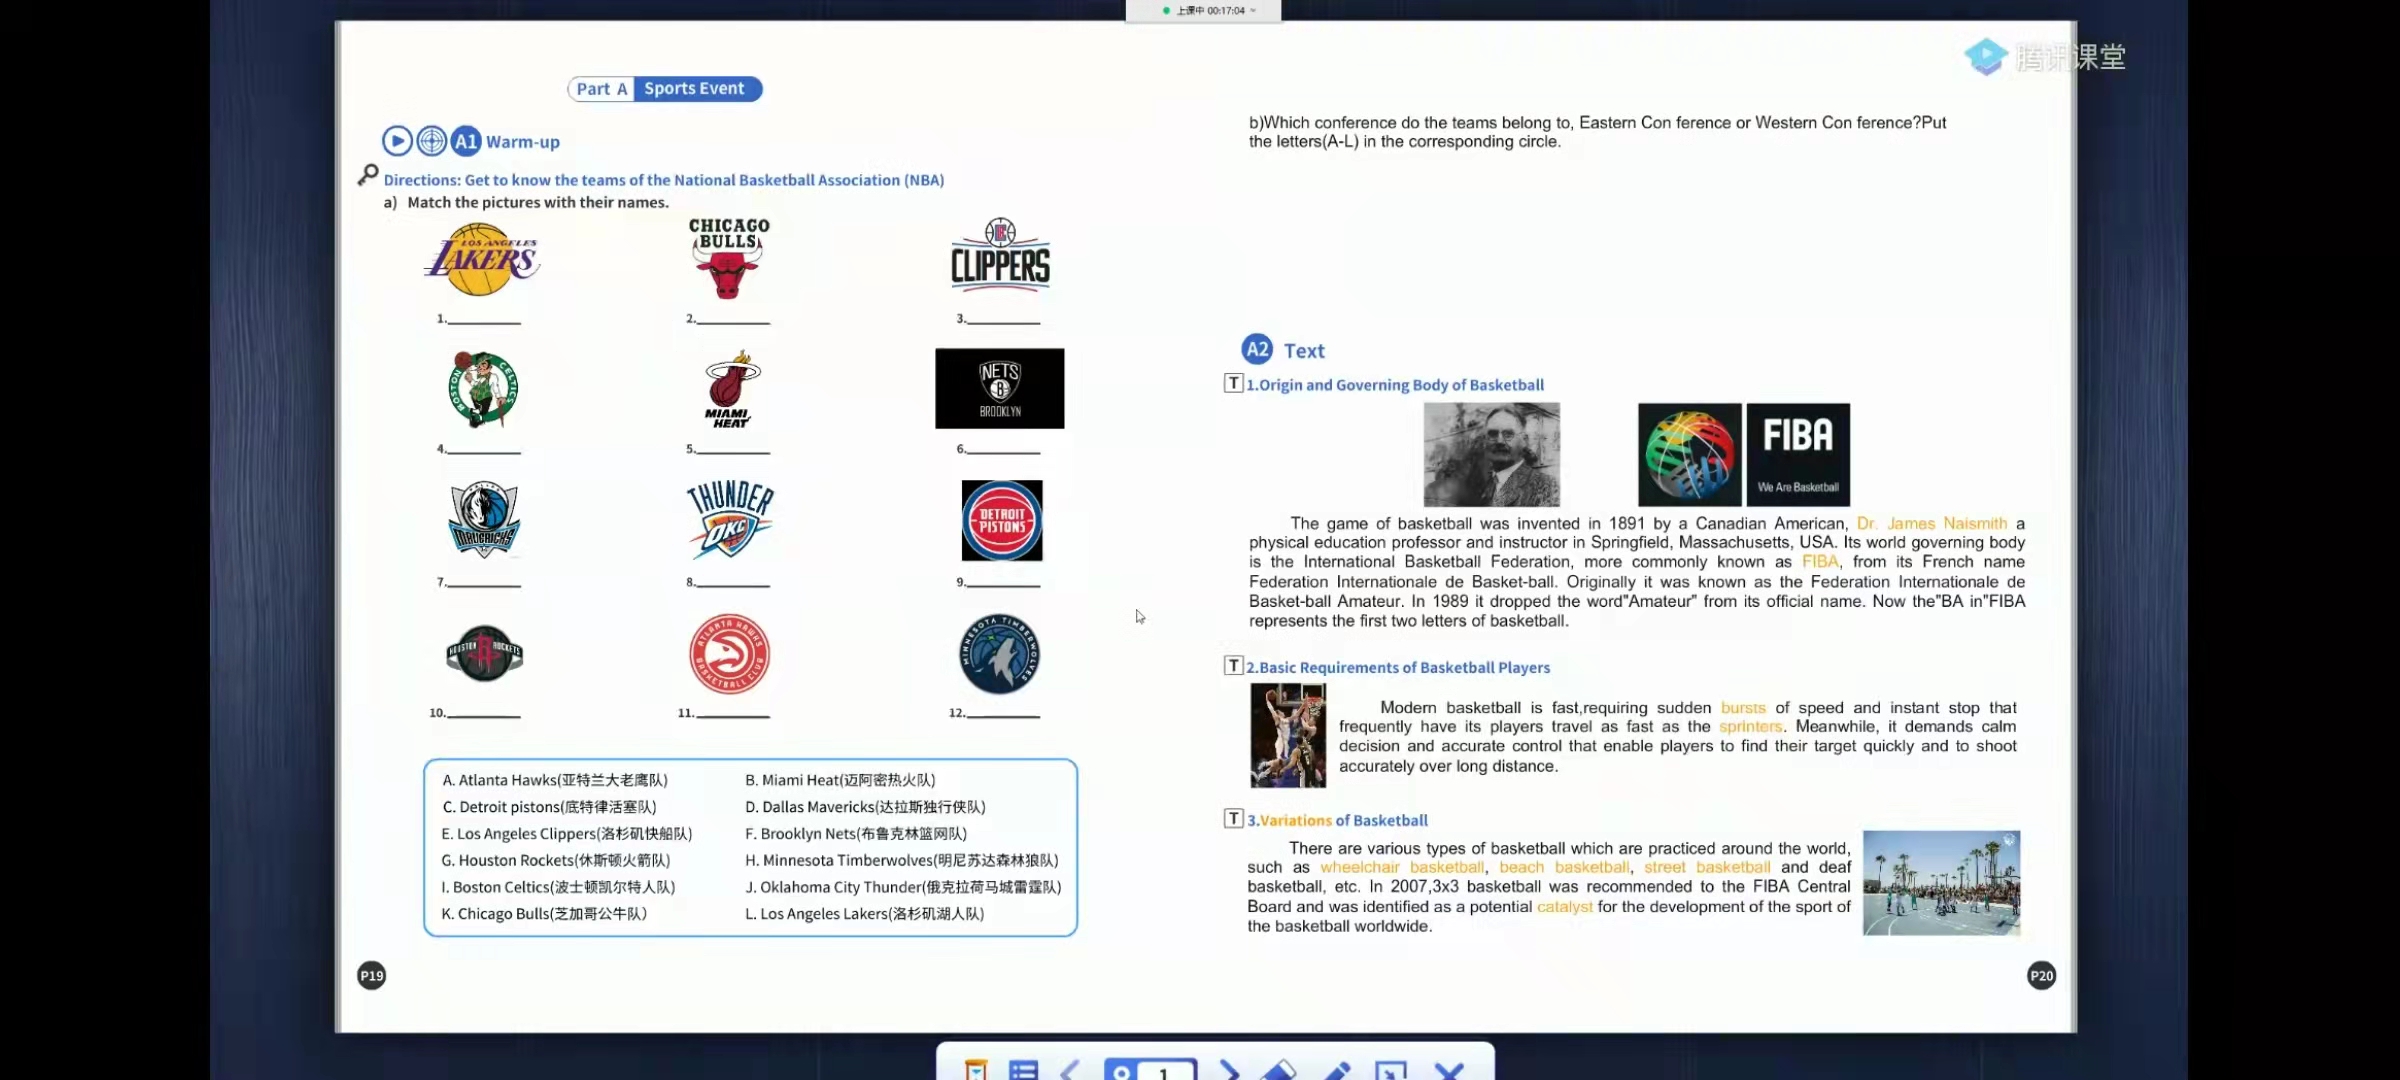The width and height of the screenshot is (2400, 1080).
Task: Click the page number field showing 1
Action: pos(1165,1071)
